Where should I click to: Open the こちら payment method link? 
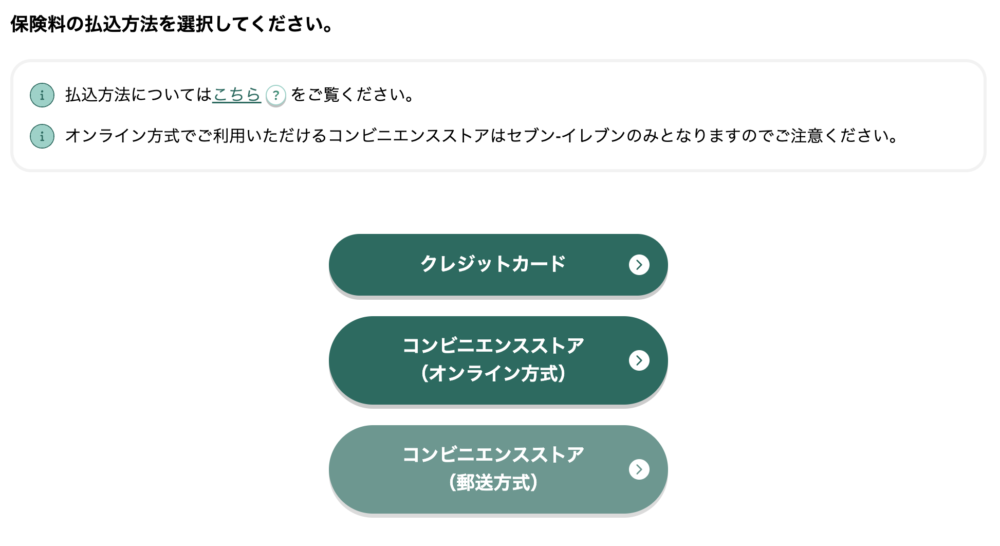click(237, 94)
